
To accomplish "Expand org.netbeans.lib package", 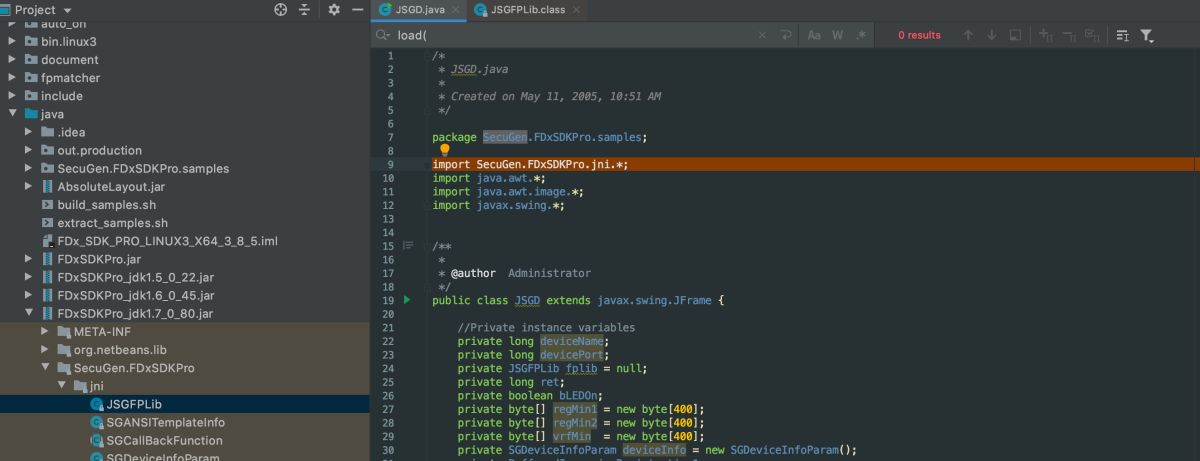I will coord(44,349).
